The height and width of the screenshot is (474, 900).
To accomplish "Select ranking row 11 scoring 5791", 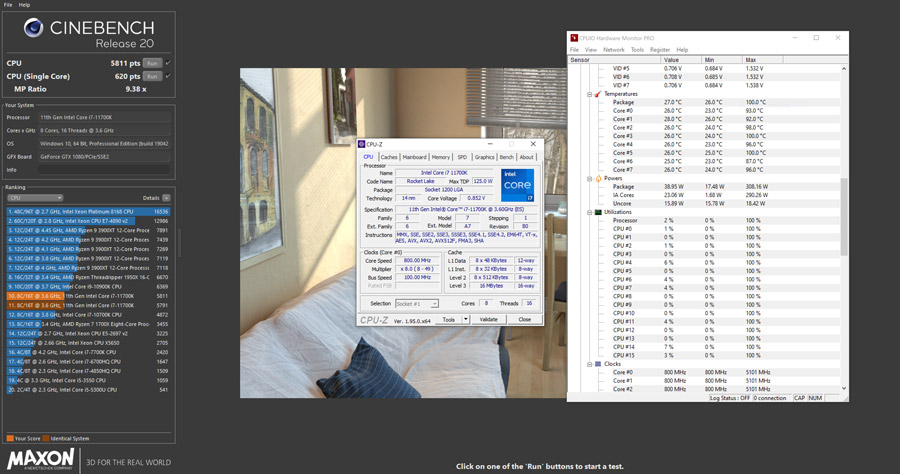I will point(88,305).
